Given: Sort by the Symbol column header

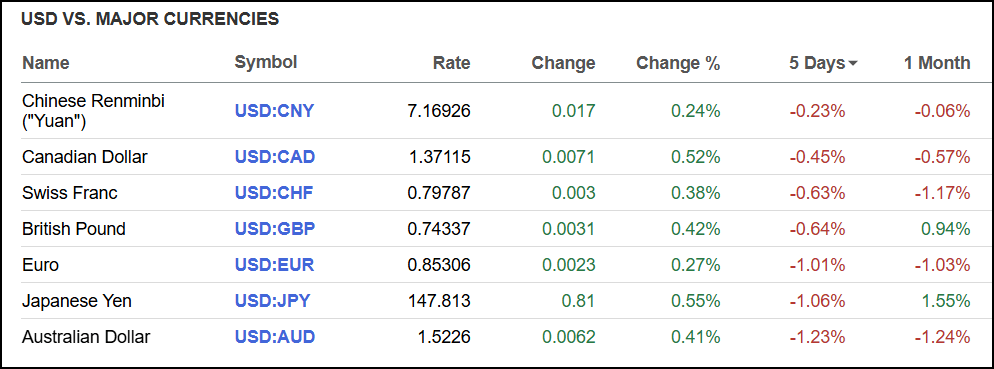Looking at the screenshot, I should click(266, 62).
